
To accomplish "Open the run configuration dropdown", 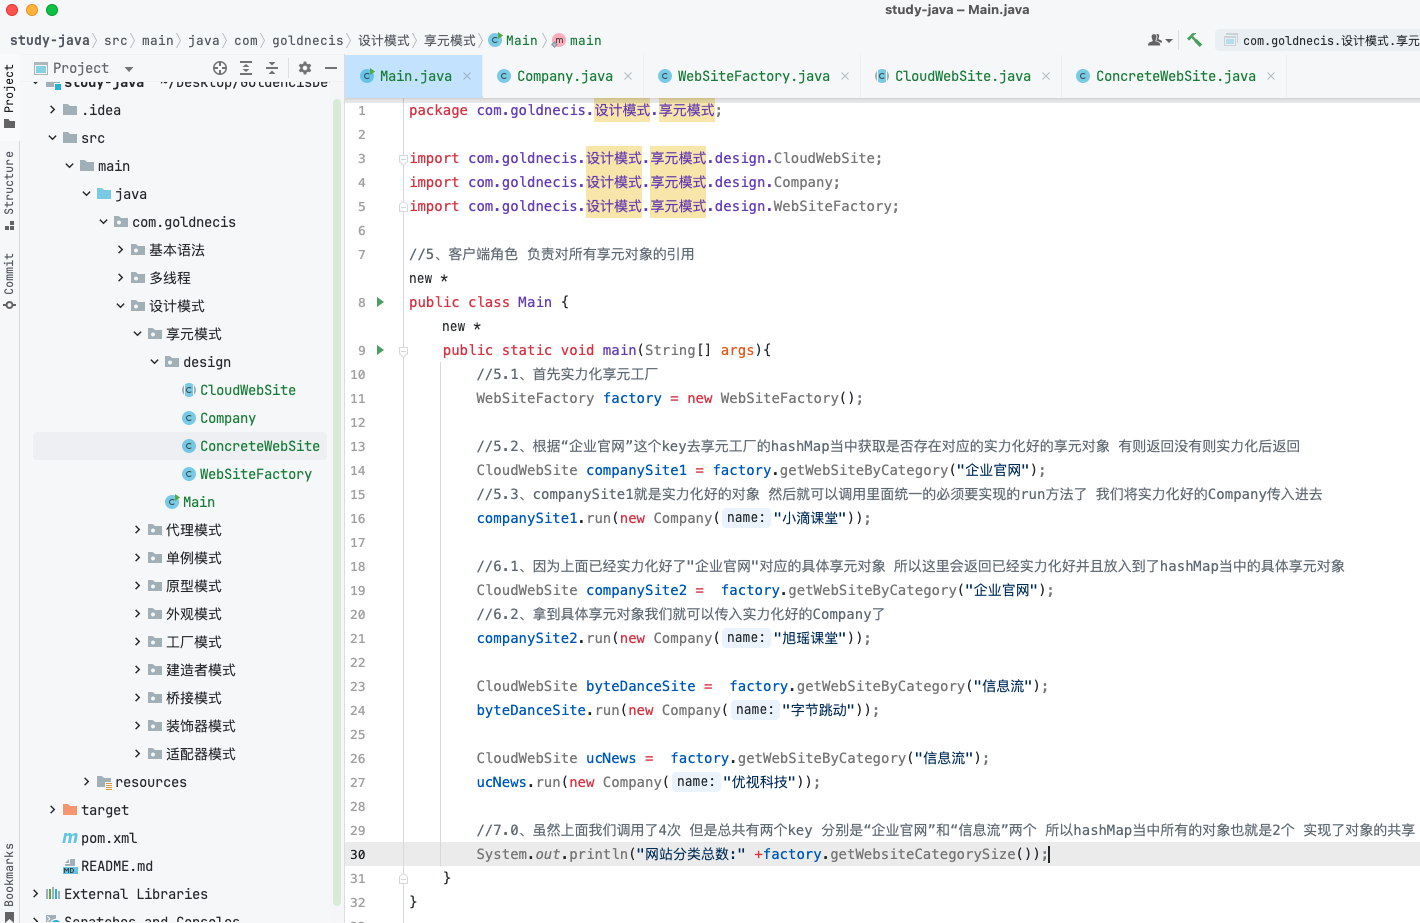I will point(1320,40).
